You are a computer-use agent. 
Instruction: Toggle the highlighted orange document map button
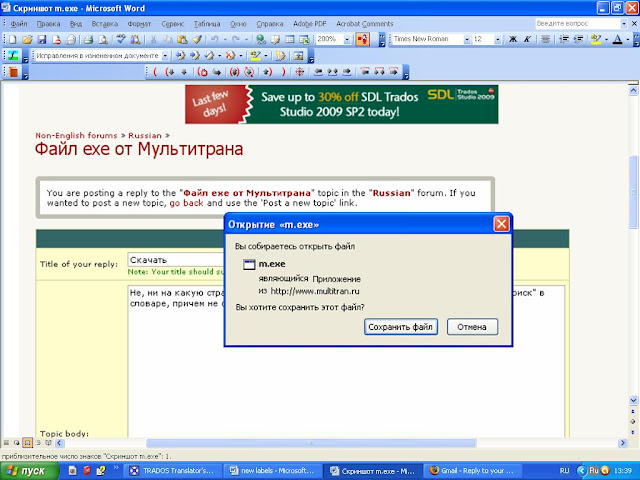click(362, 40)
